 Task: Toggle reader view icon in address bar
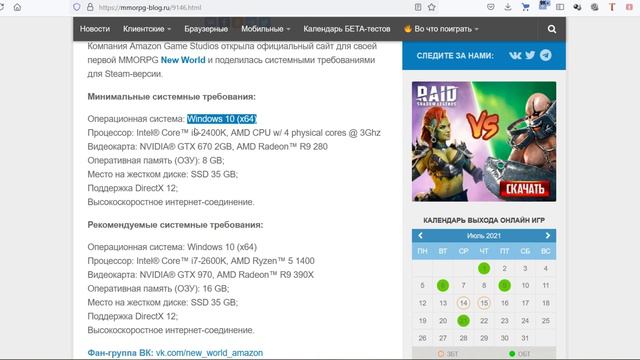click(418, 7)
